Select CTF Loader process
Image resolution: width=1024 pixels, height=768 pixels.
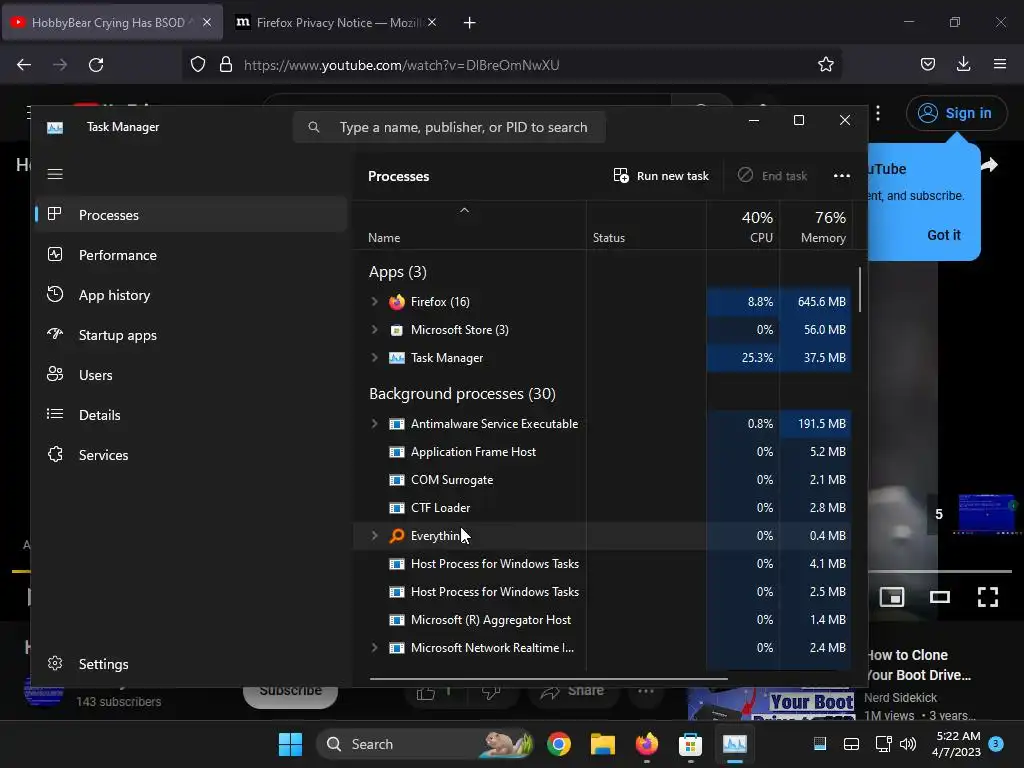602,507
